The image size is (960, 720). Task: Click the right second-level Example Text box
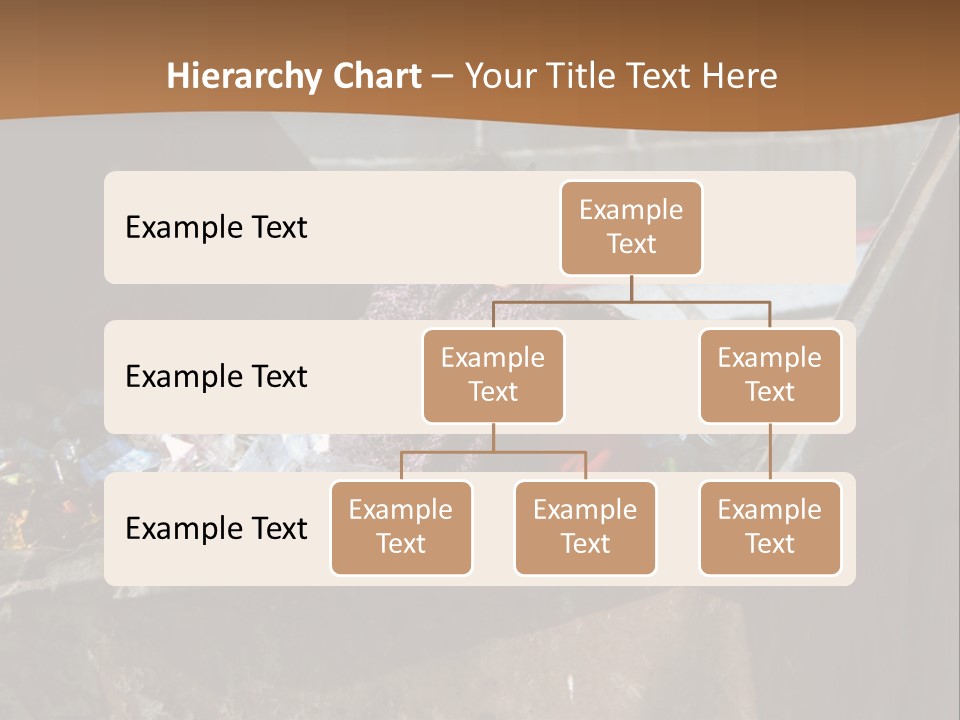point(770,376)
